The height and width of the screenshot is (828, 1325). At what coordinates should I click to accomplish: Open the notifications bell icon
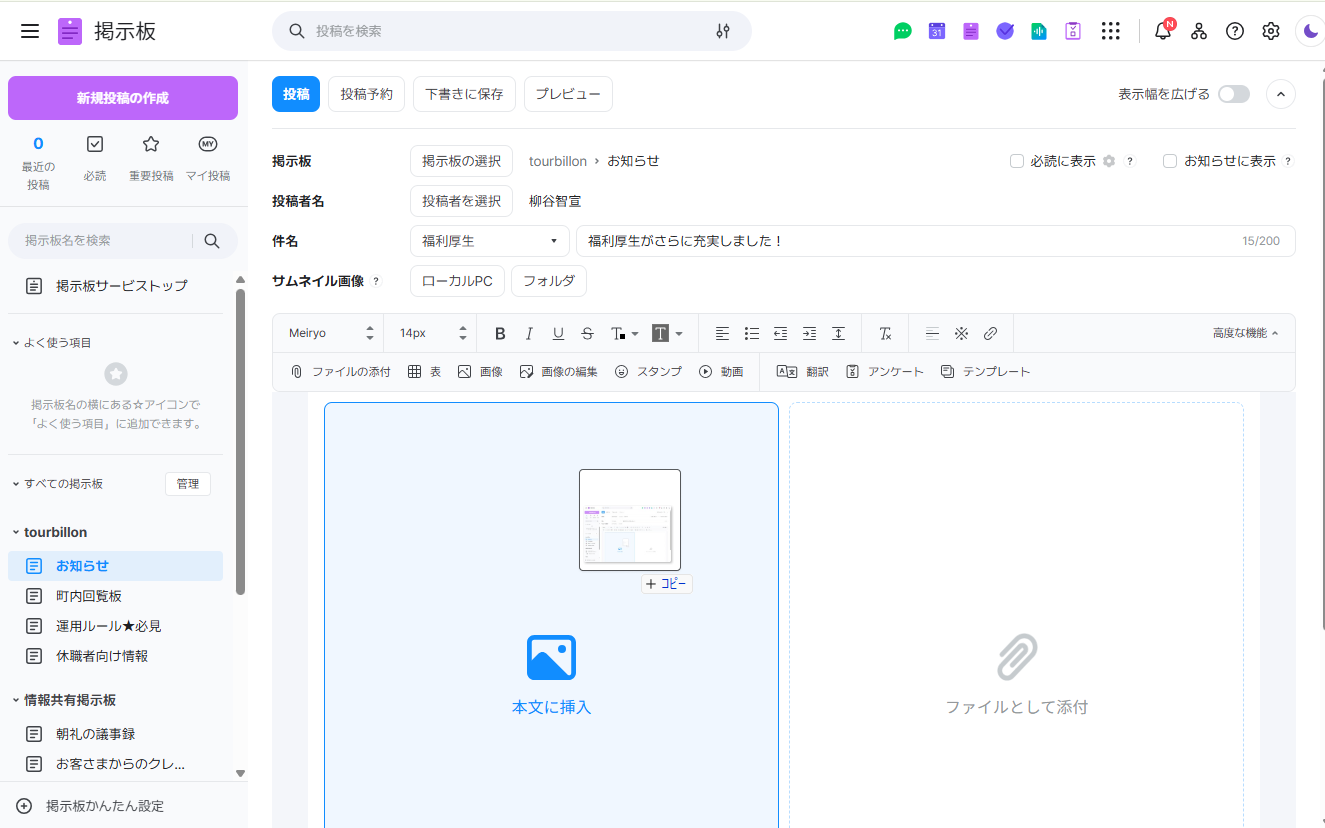pyautogui.click(x=1162, y=31)
